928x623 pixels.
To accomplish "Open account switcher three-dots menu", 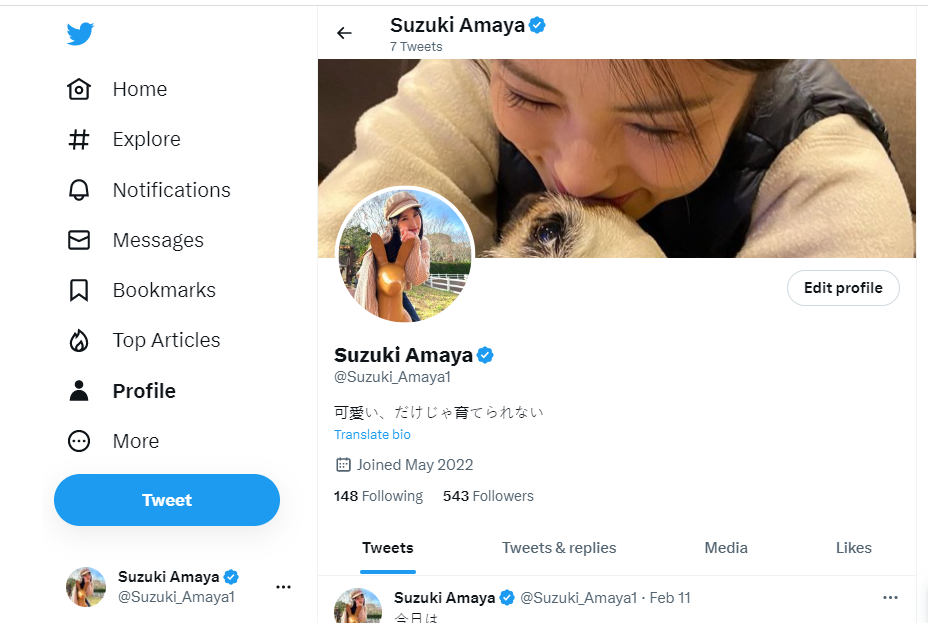I will [283, 587].
